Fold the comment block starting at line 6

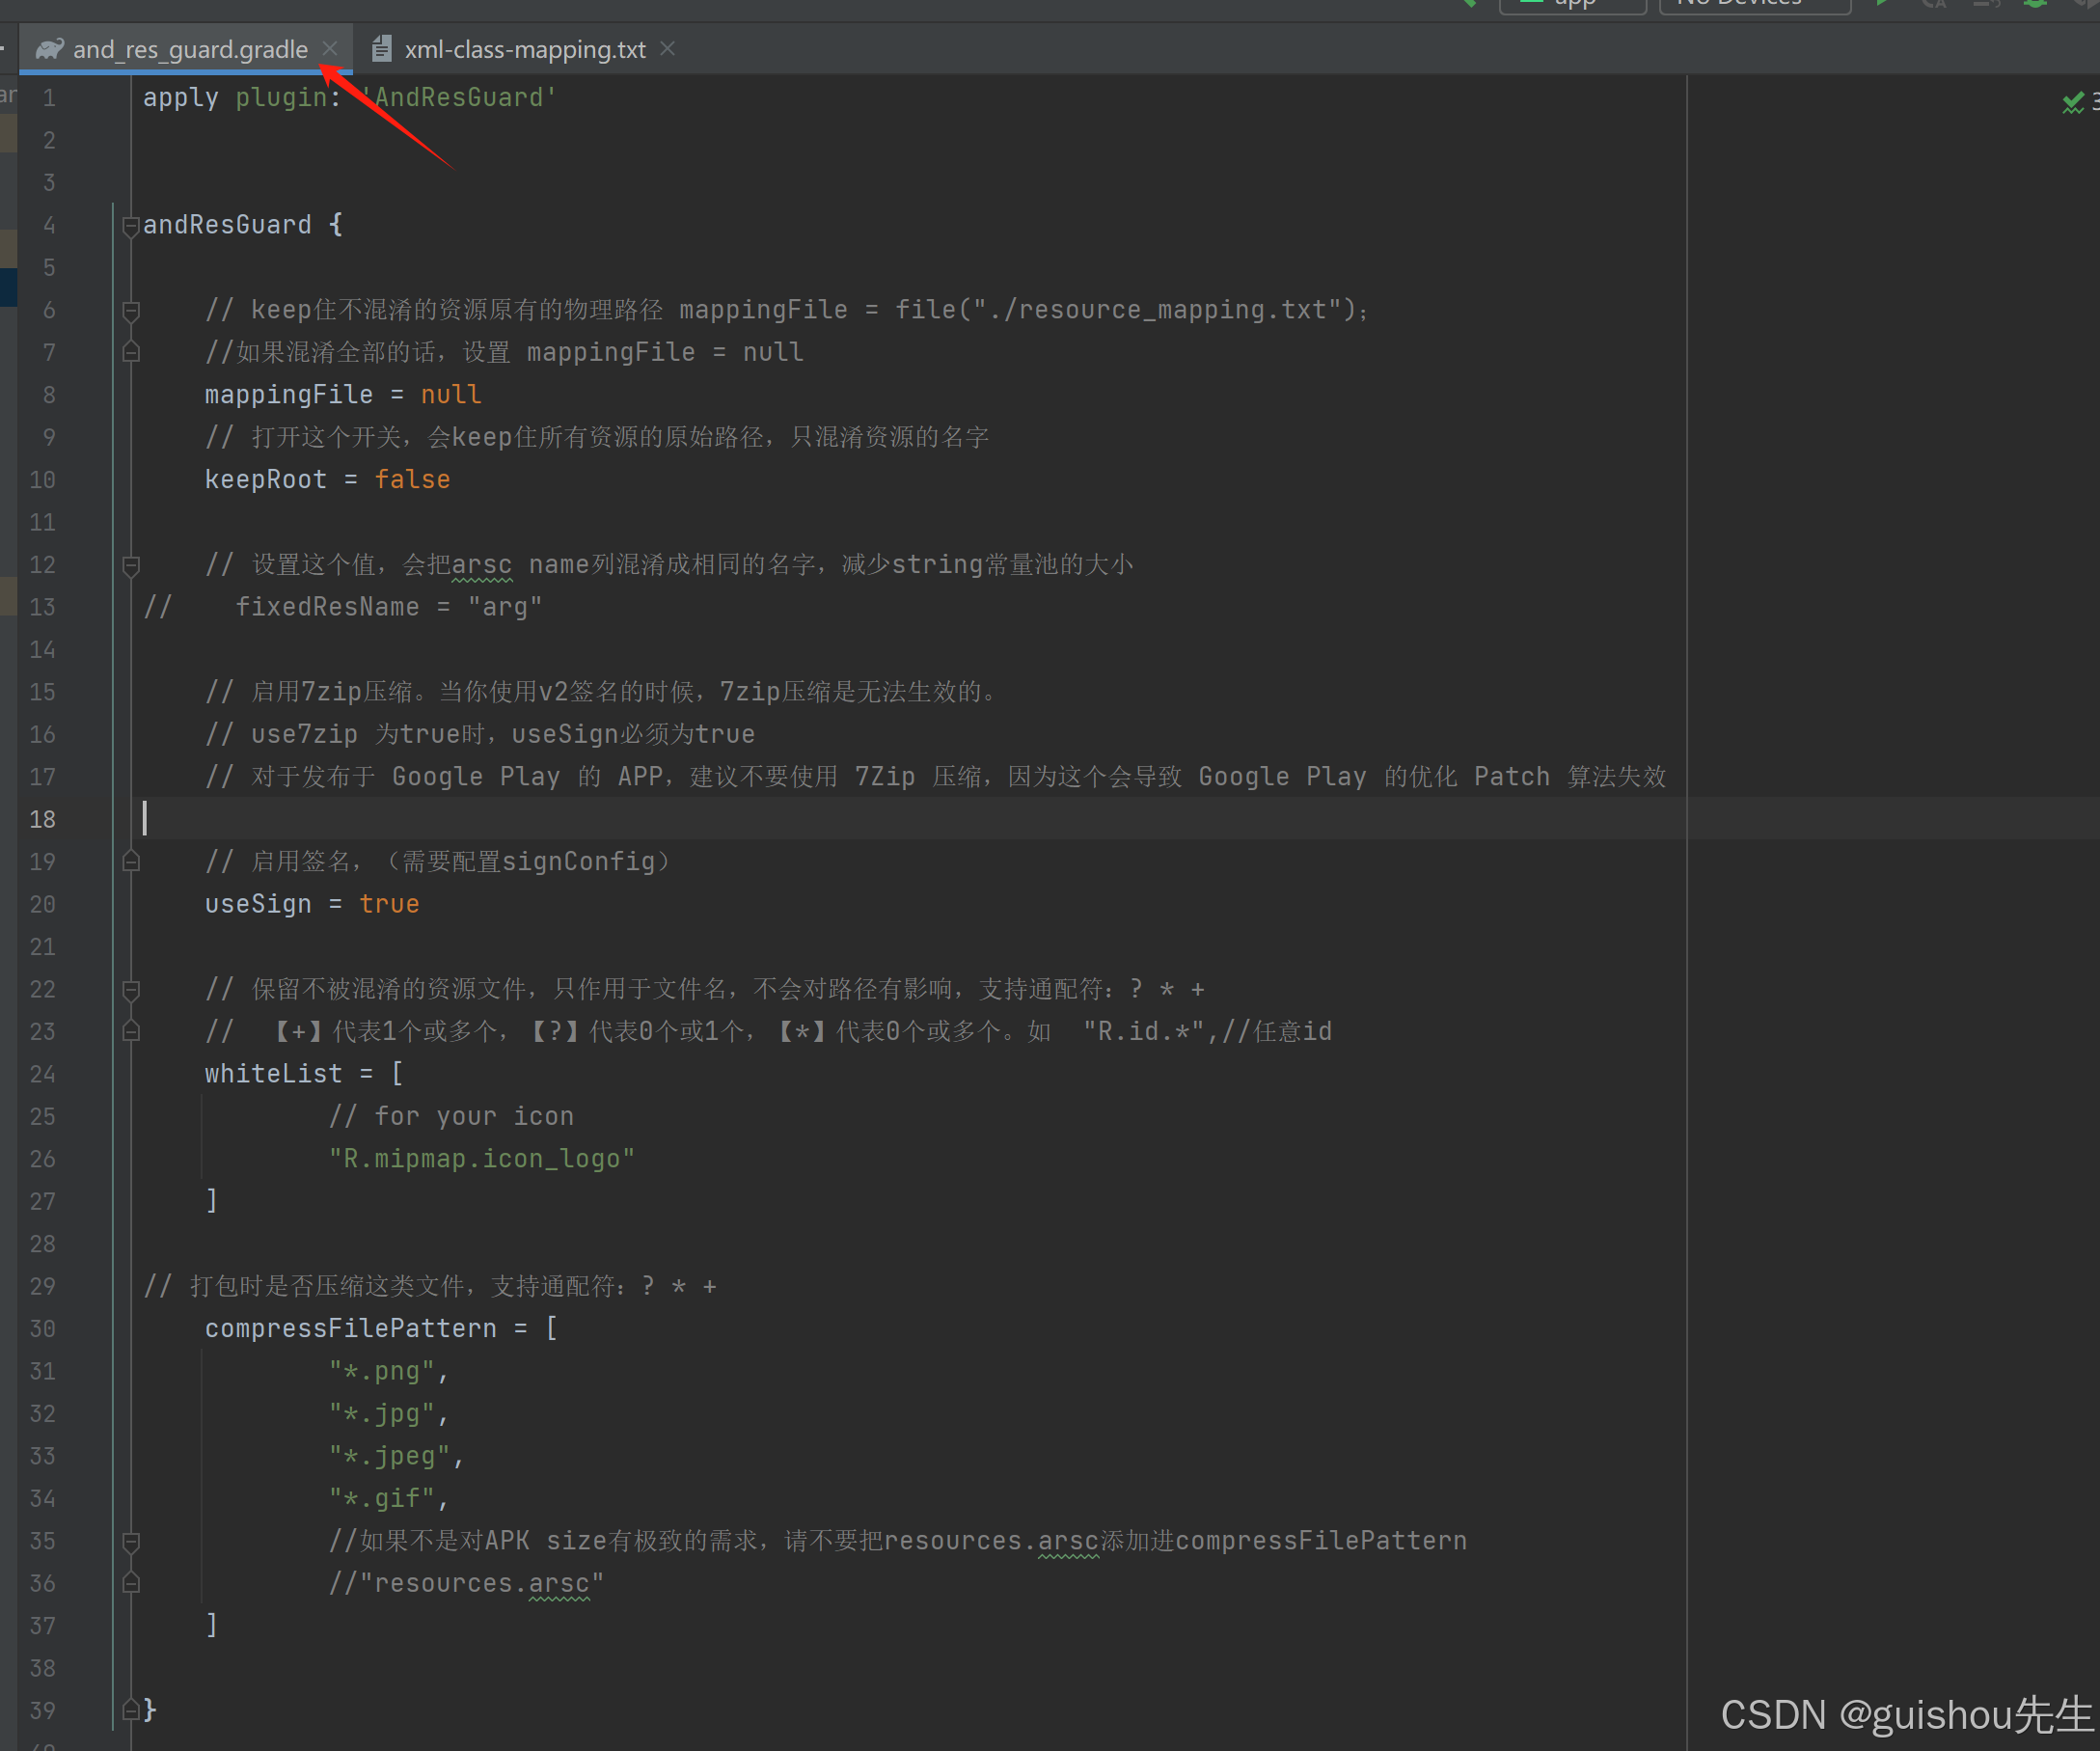tap(131, 311)
